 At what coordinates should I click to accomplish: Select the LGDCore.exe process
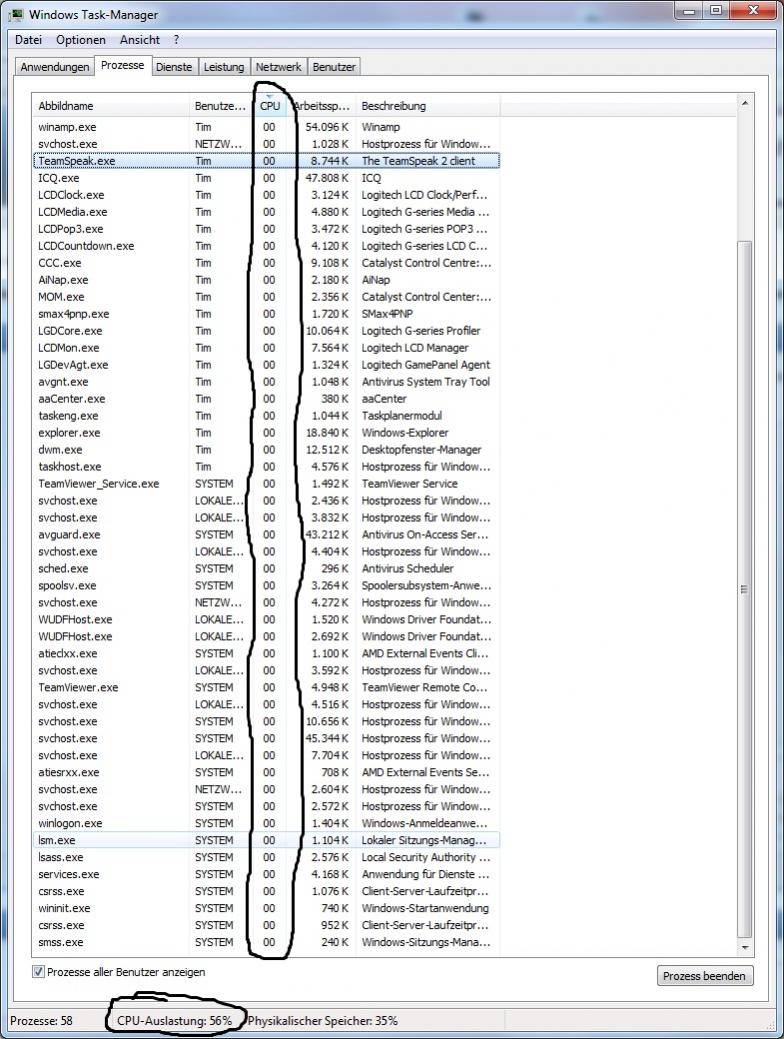point(266,331)
